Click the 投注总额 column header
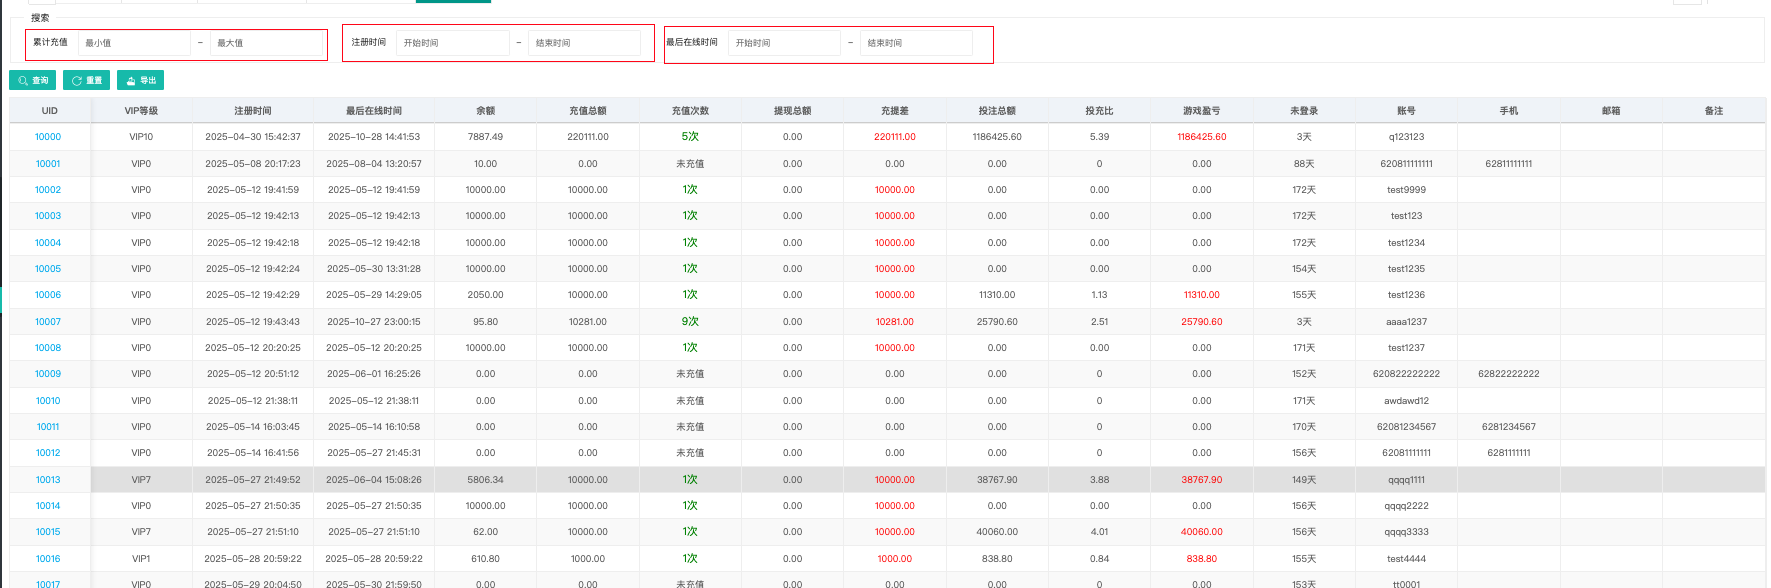The height and width of the screenshot is (588, 1771). pyautogui.click(x=997, y=111)
